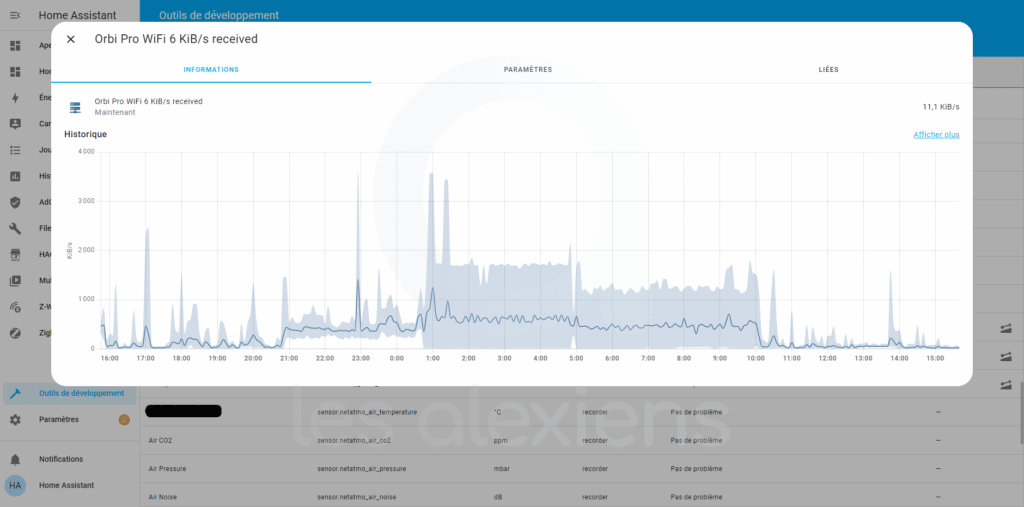The image size is (1024, 507).
Task: Click the middle adjust-sum icon in statistics table
Action: click(1006, 357)
